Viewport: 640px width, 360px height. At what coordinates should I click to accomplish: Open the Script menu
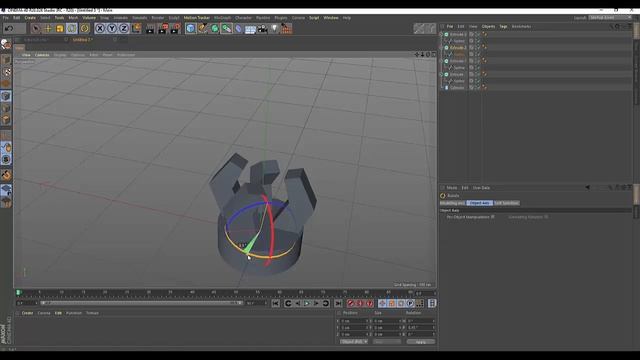tap(314, 18)
